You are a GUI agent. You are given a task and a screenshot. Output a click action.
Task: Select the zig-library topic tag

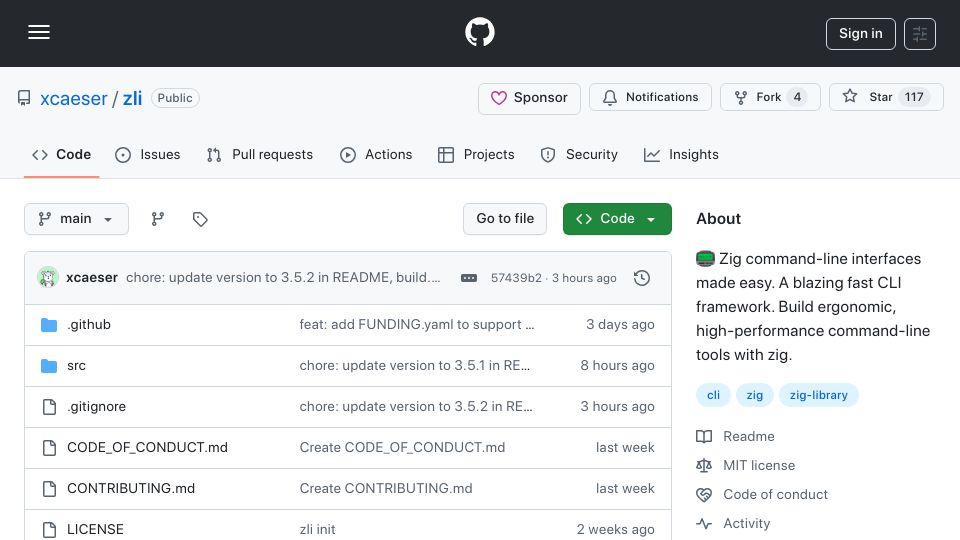pos(819,396)
